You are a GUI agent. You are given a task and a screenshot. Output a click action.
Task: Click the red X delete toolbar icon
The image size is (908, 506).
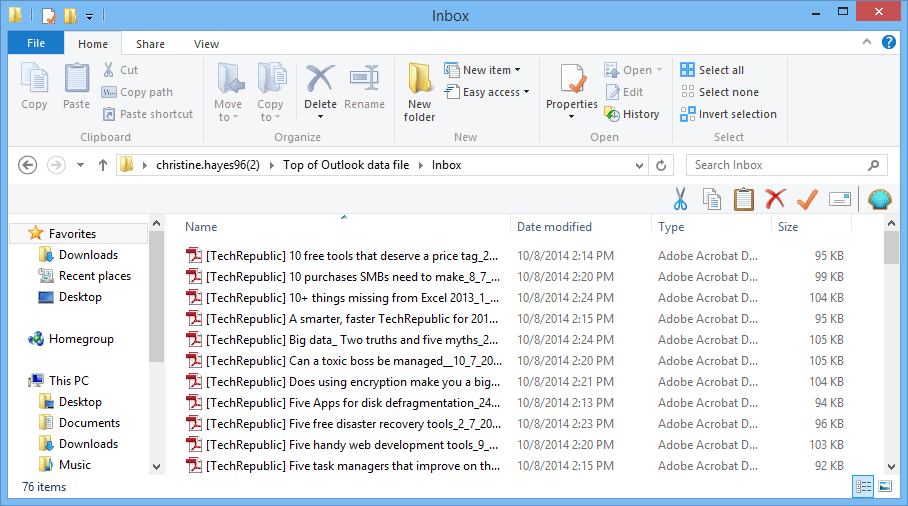click(775, 199)
